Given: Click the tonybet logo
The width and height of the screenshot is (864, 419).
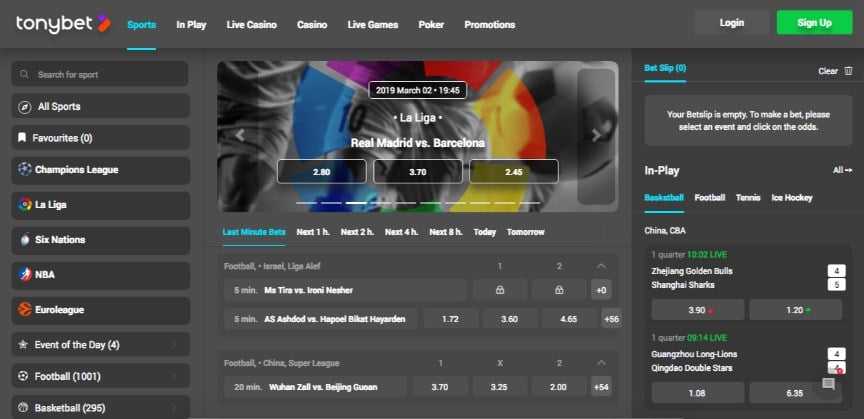Looking at the screenshot, I should (63, 24).
